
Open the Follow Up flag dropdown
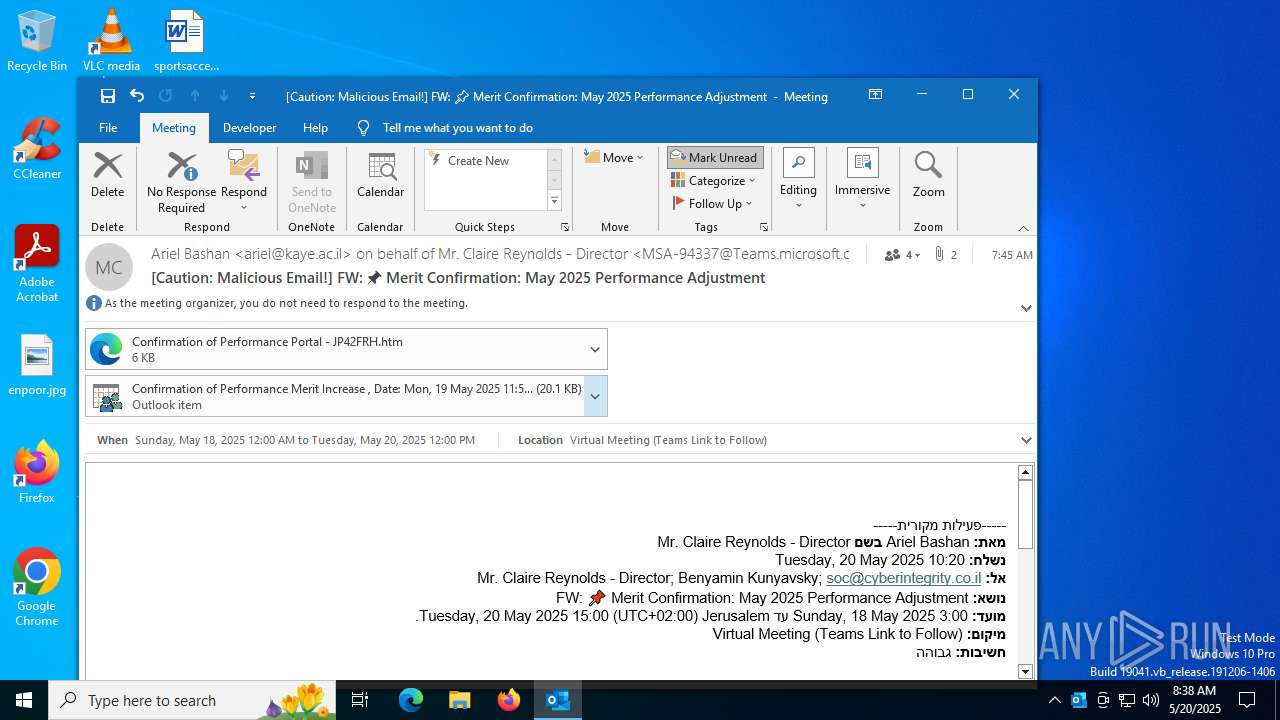pos(712,204)
